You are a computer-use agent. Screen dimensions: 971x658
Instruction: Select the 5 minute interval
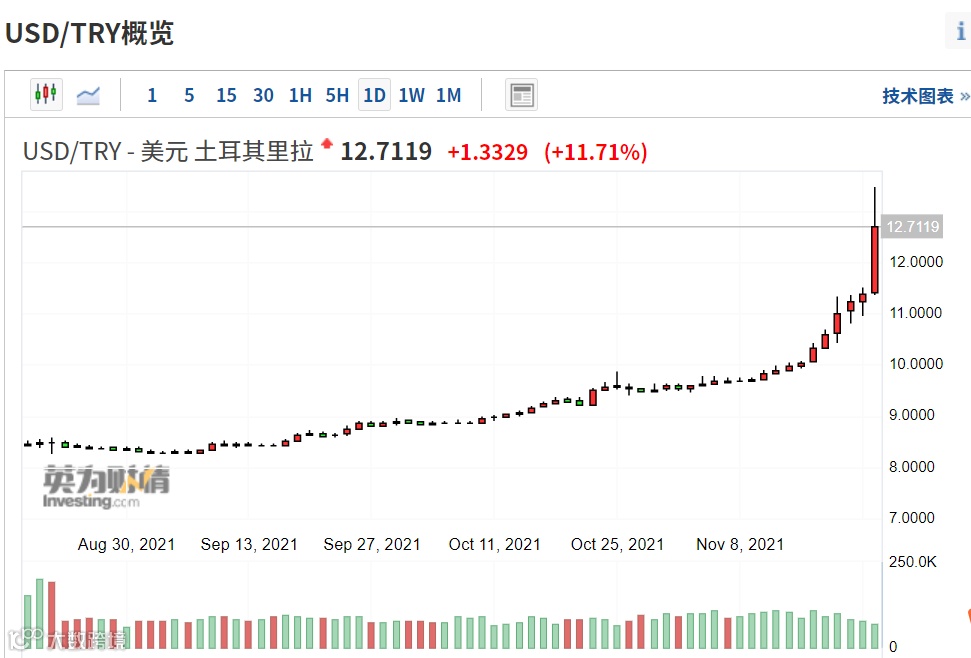coord(189,95)
